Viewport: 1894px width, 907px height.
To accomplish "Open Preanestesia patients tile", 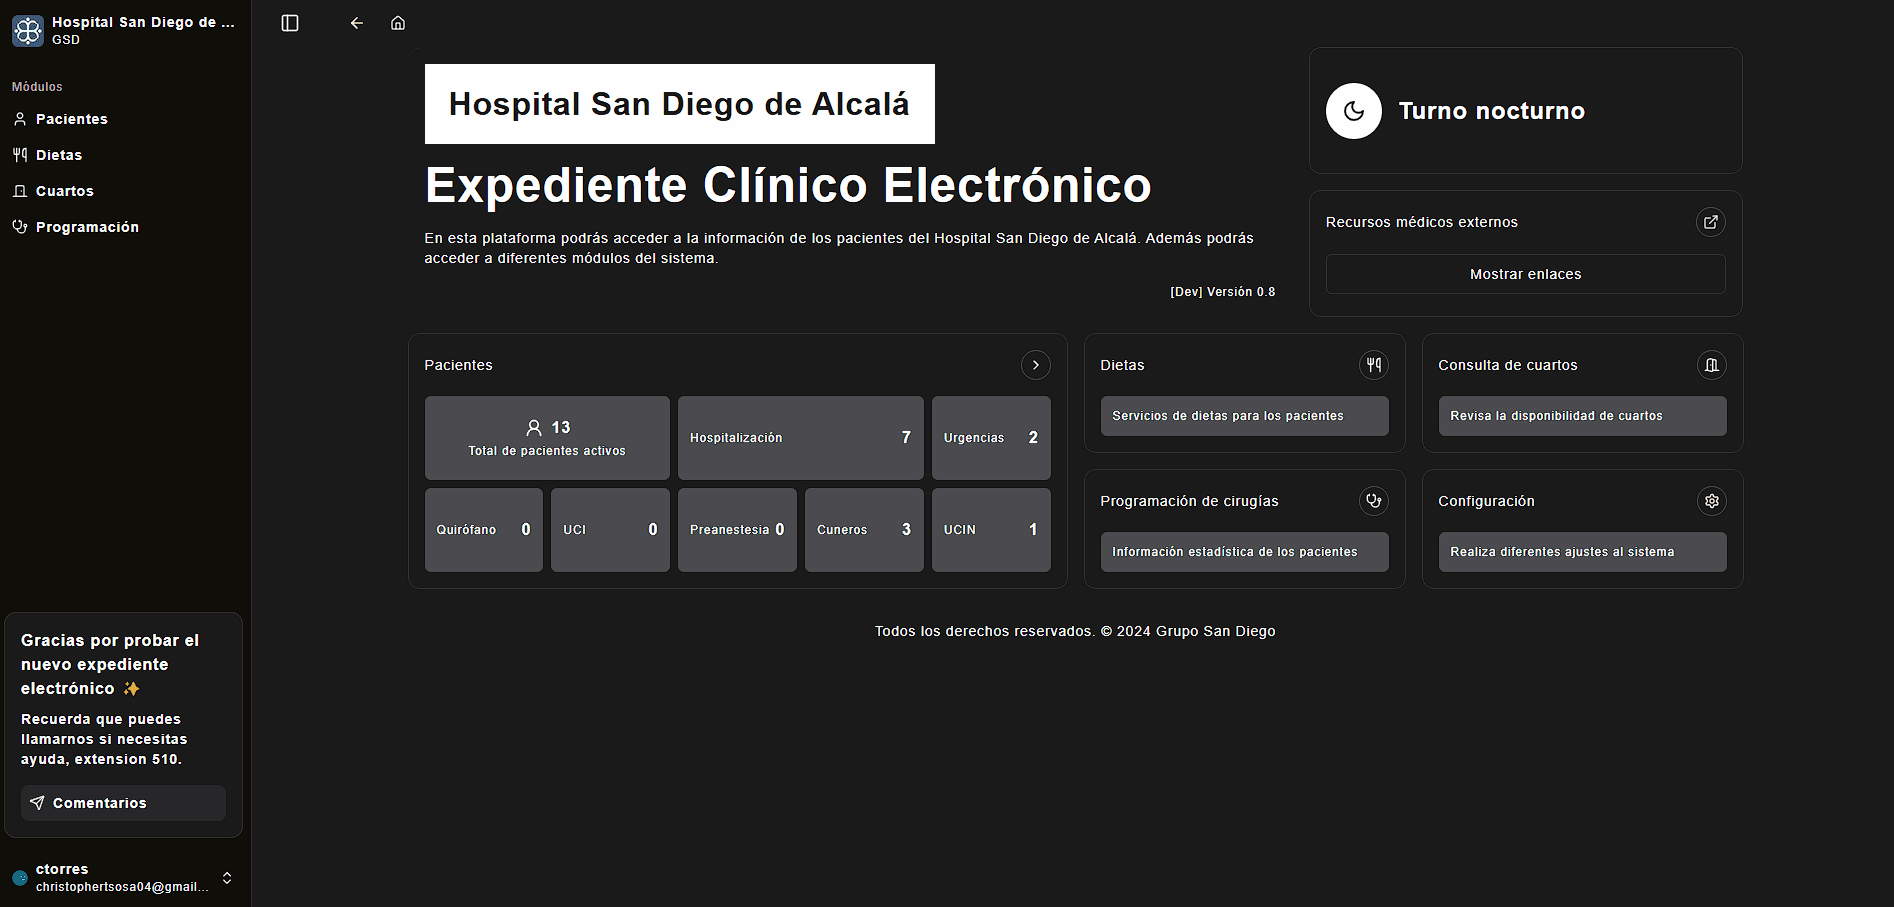I will (737, 530).
